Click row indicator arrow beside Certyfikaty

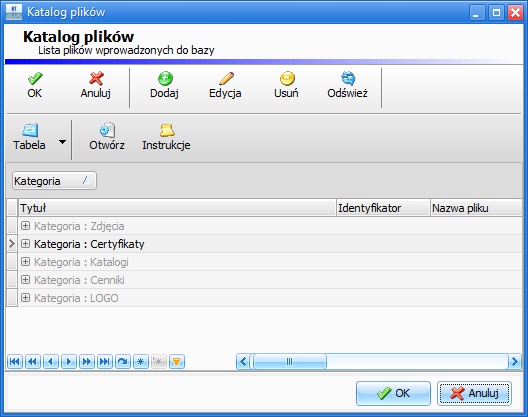pos(12,244)
